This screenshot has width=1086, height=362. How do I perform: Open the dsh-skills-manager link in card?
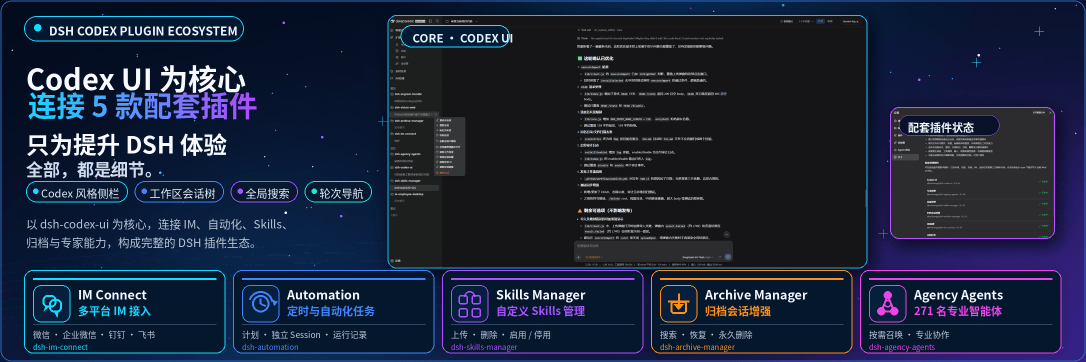(x=484, y=347)
